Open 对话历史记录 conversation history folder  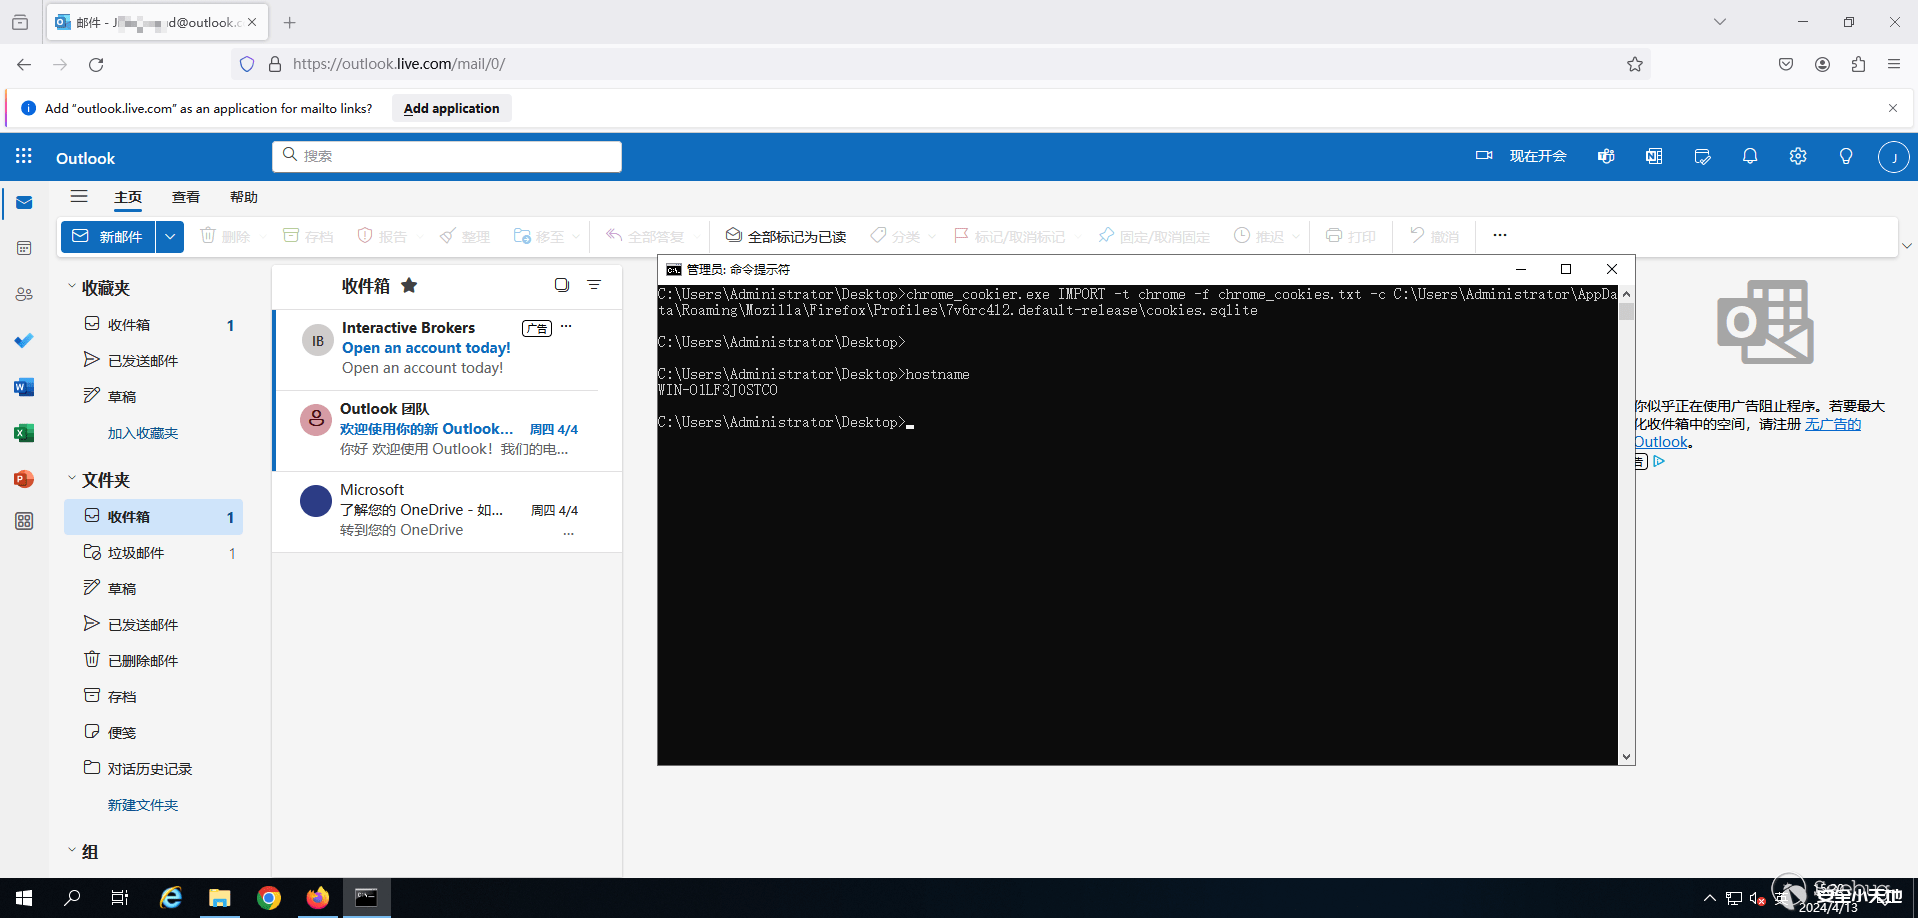(154, 769)
